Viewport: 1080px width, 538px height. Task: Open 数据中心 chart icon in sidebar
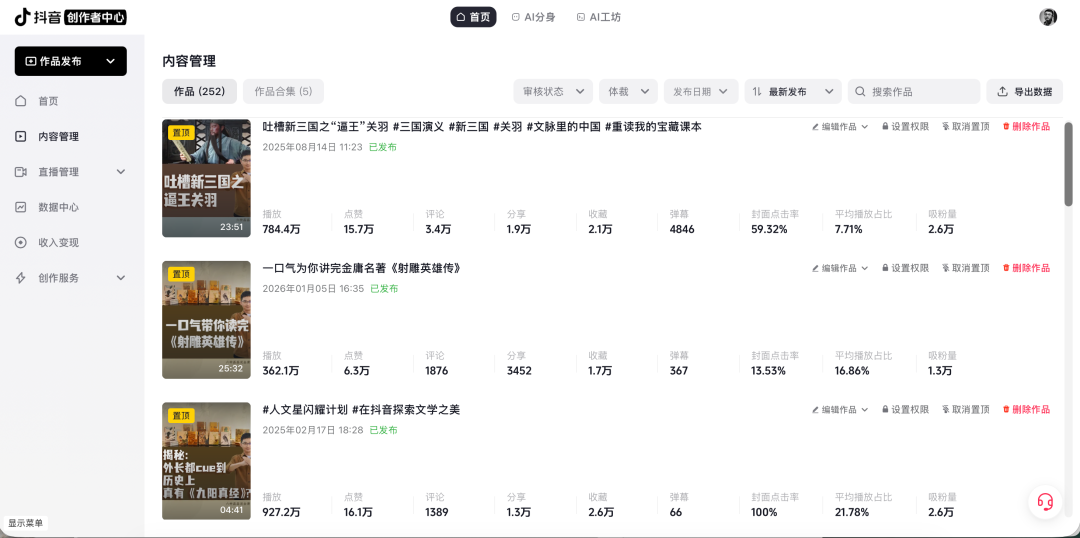click(21, 207)
